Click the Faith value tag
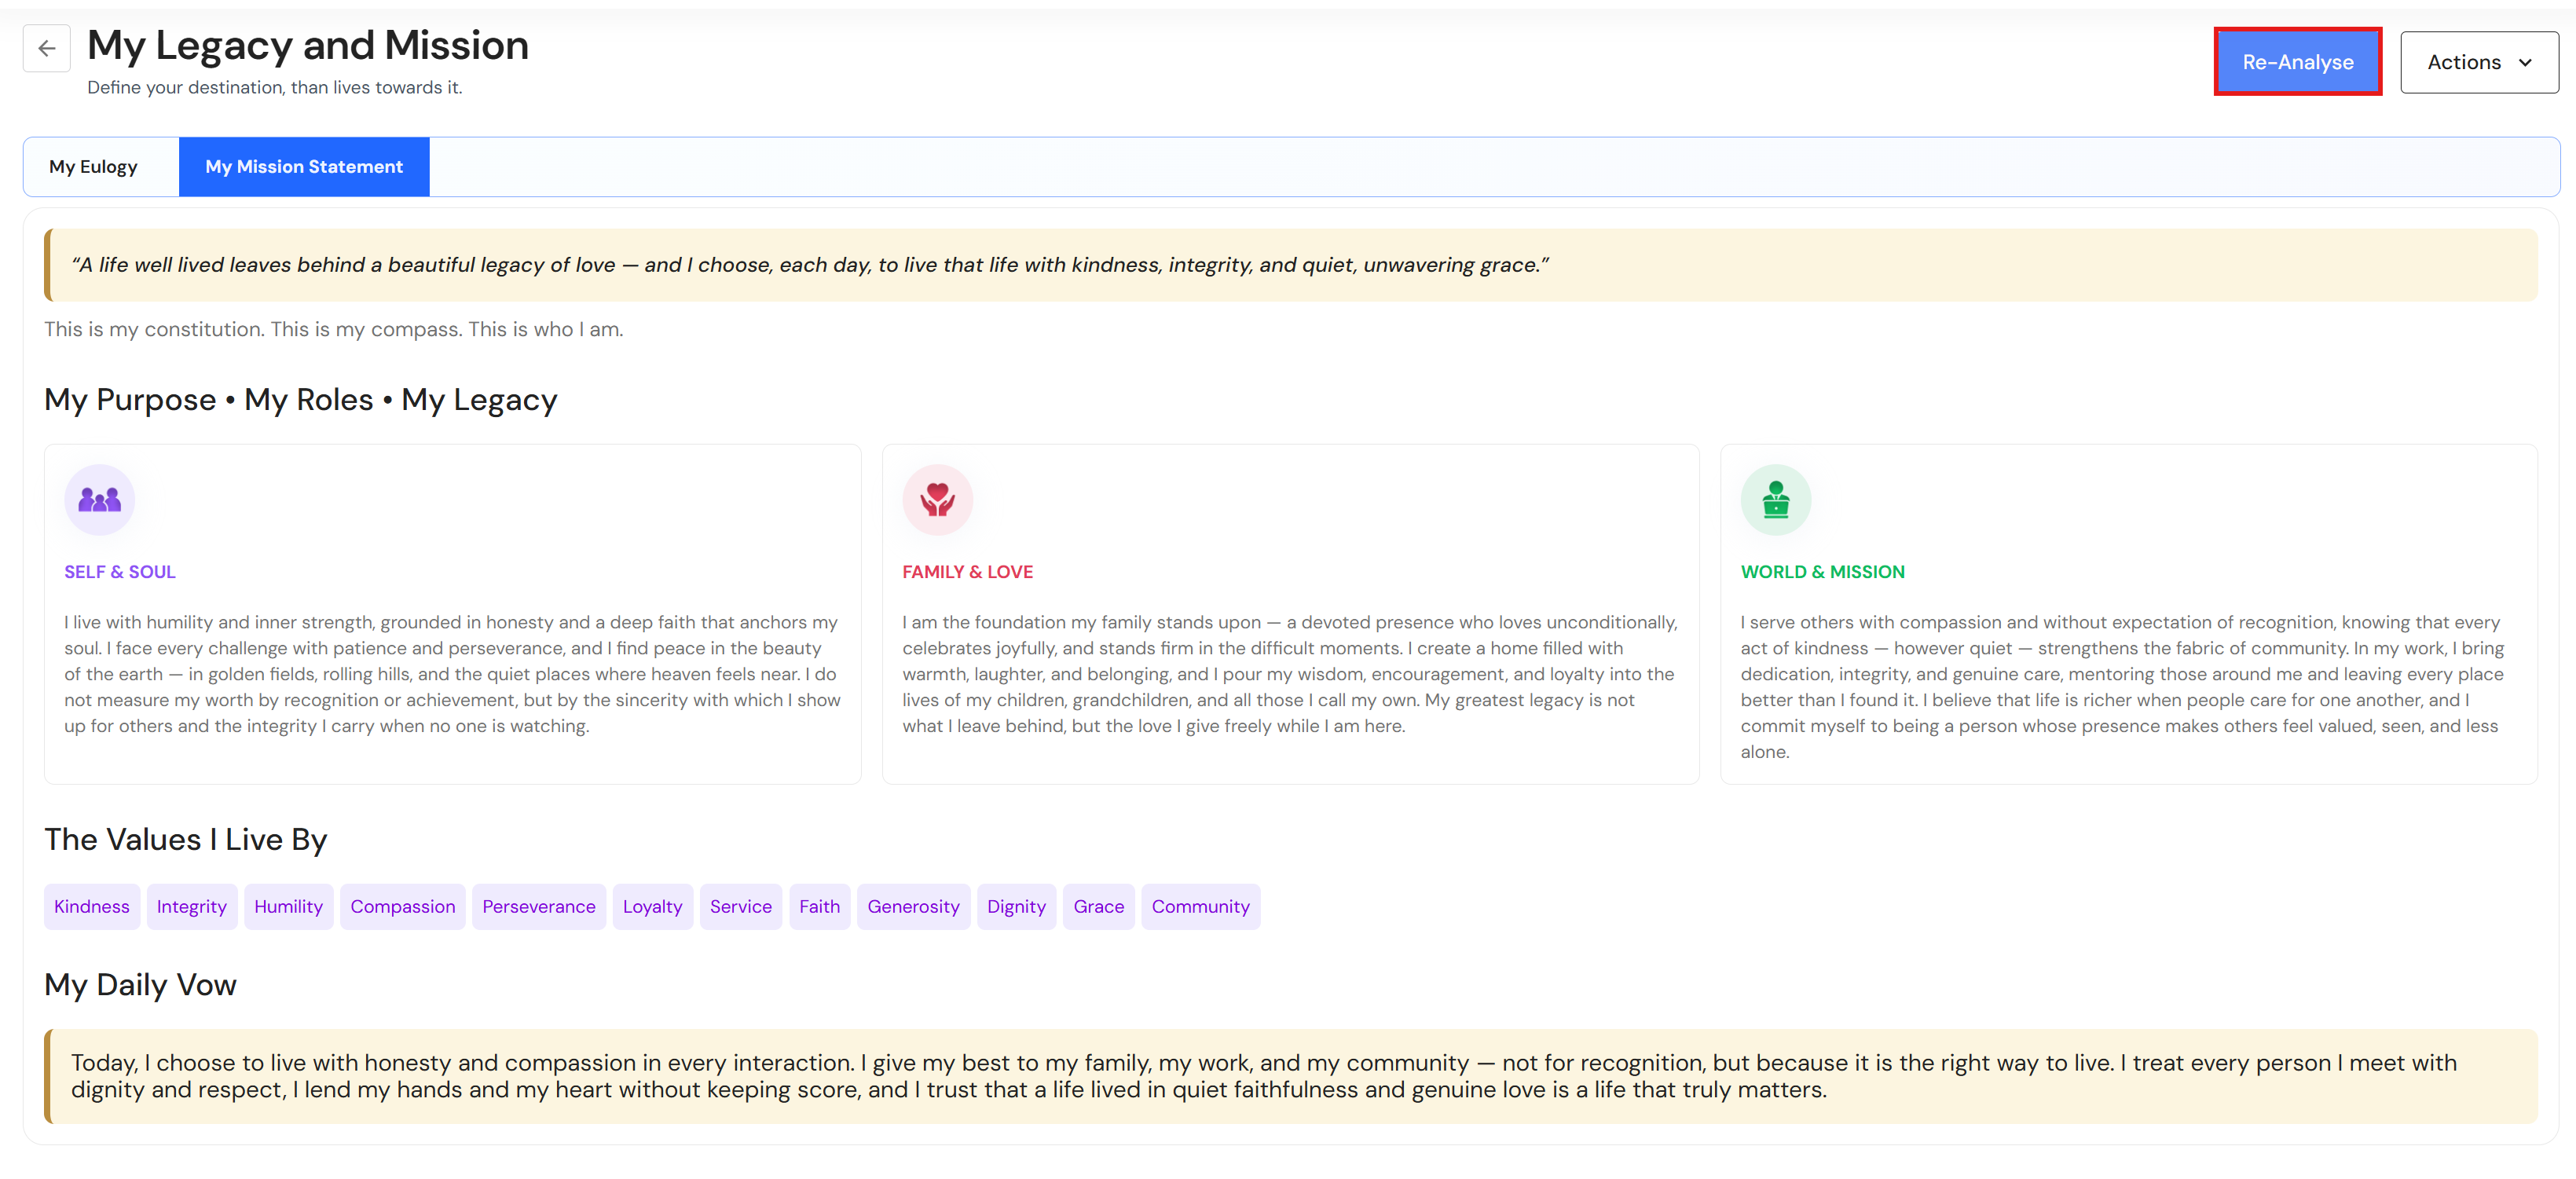The height and width of the screenshot is (1179, 2576). tap(819, 906)
